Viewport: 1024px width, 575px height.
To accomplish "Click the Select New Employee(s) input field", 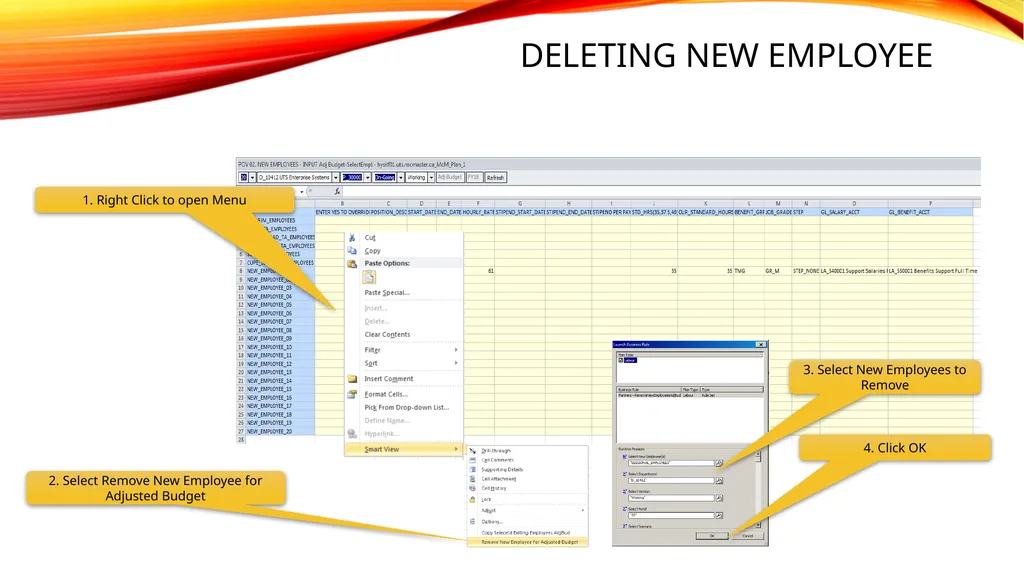I will pos(671,463).
